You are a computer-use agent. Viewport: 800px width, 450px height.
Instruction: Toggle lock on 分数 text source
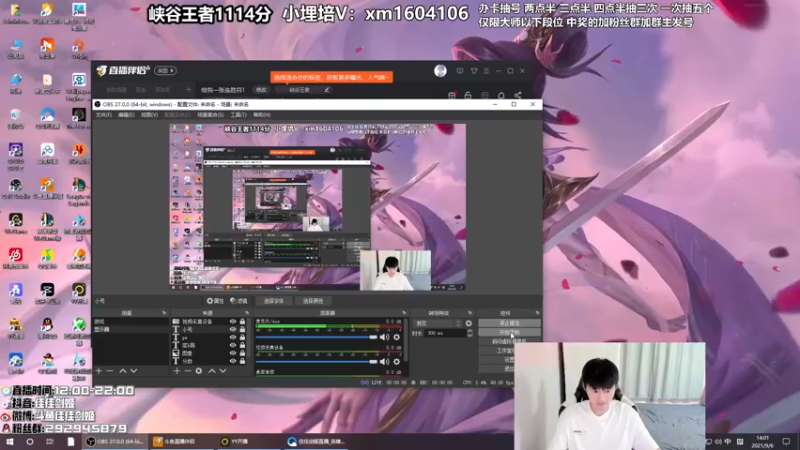(x=242, y=361)
